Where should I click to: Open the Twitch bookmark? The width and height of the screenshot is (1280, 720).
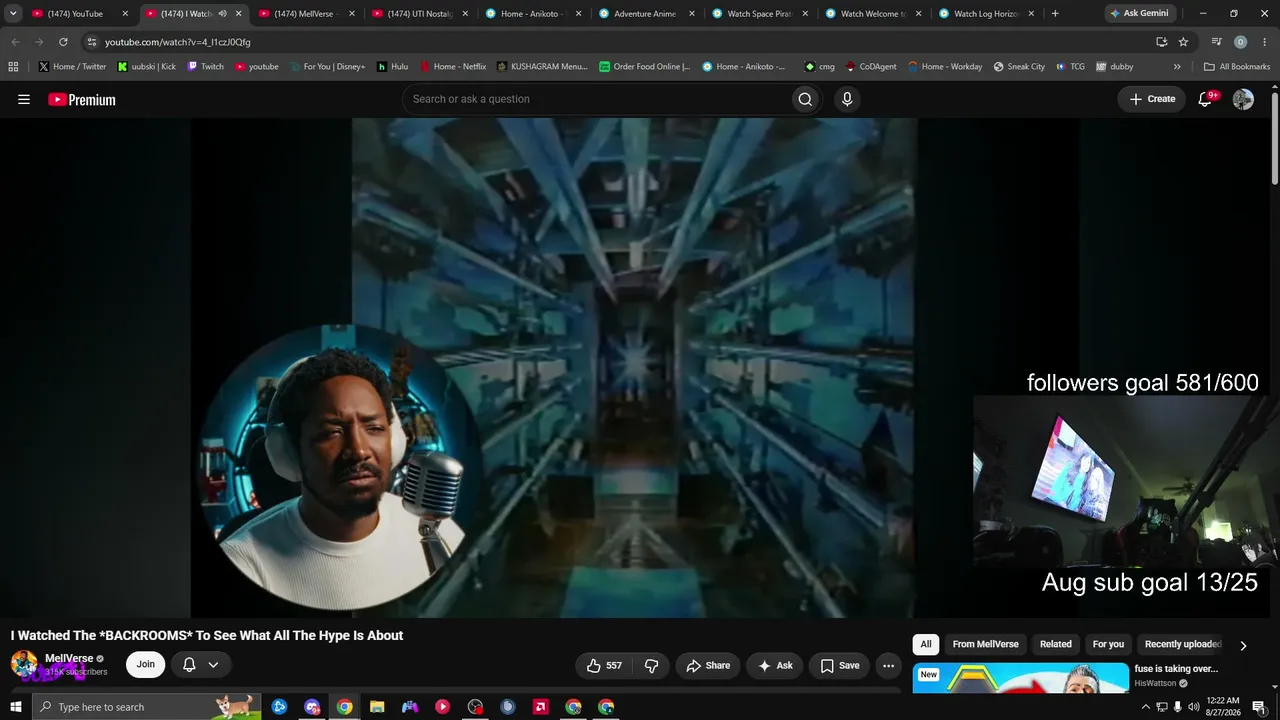(x=205, y=67)
